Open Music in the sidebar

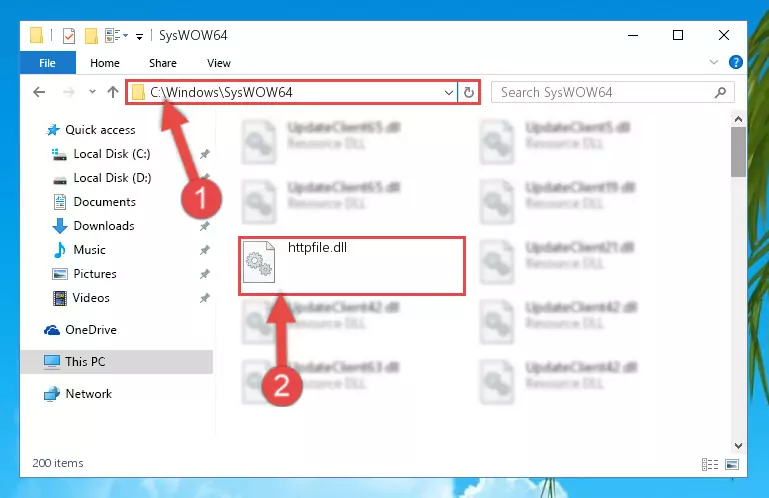point(89,250)
